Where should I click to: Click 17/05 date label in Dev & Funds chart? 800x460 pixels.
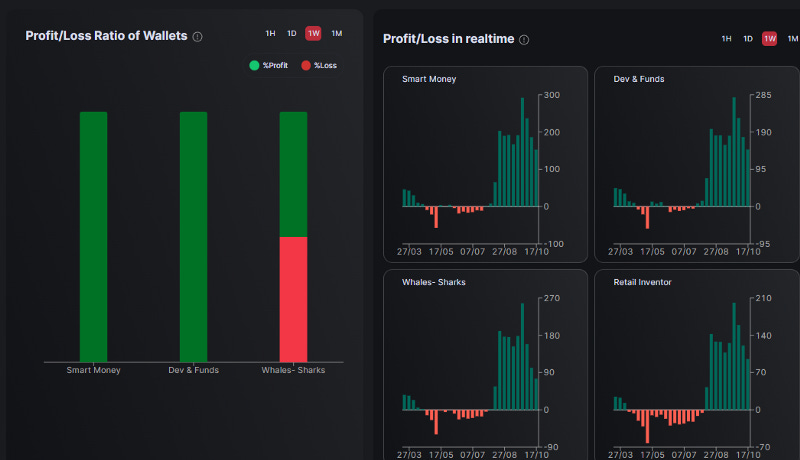tap(653, 251)
